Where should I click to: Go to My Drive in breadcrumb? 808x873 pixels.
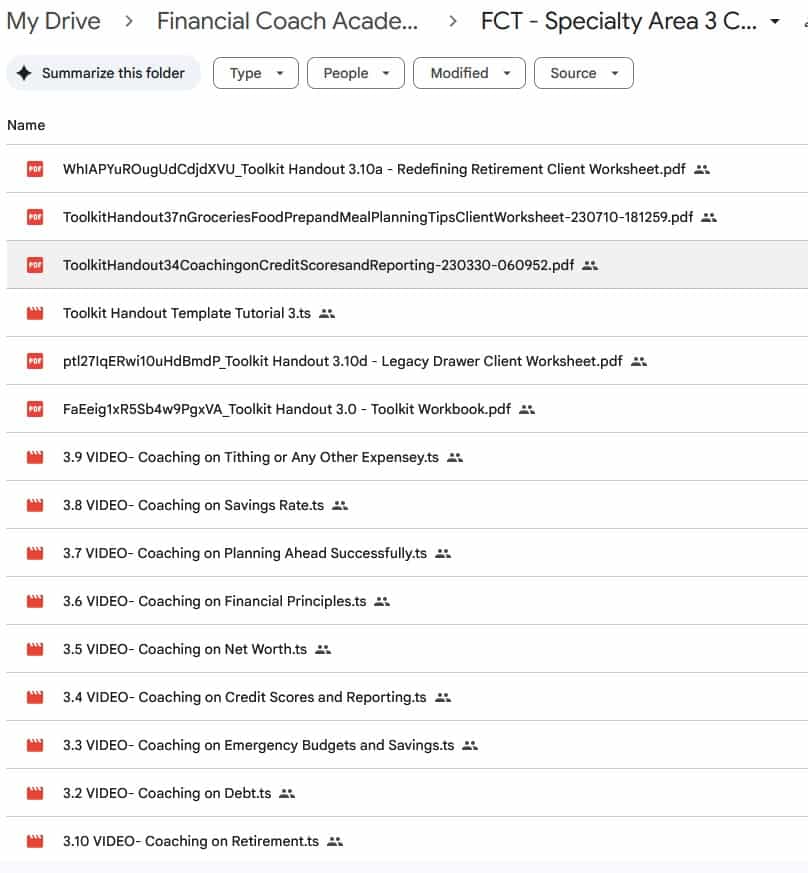pos(53,22)
